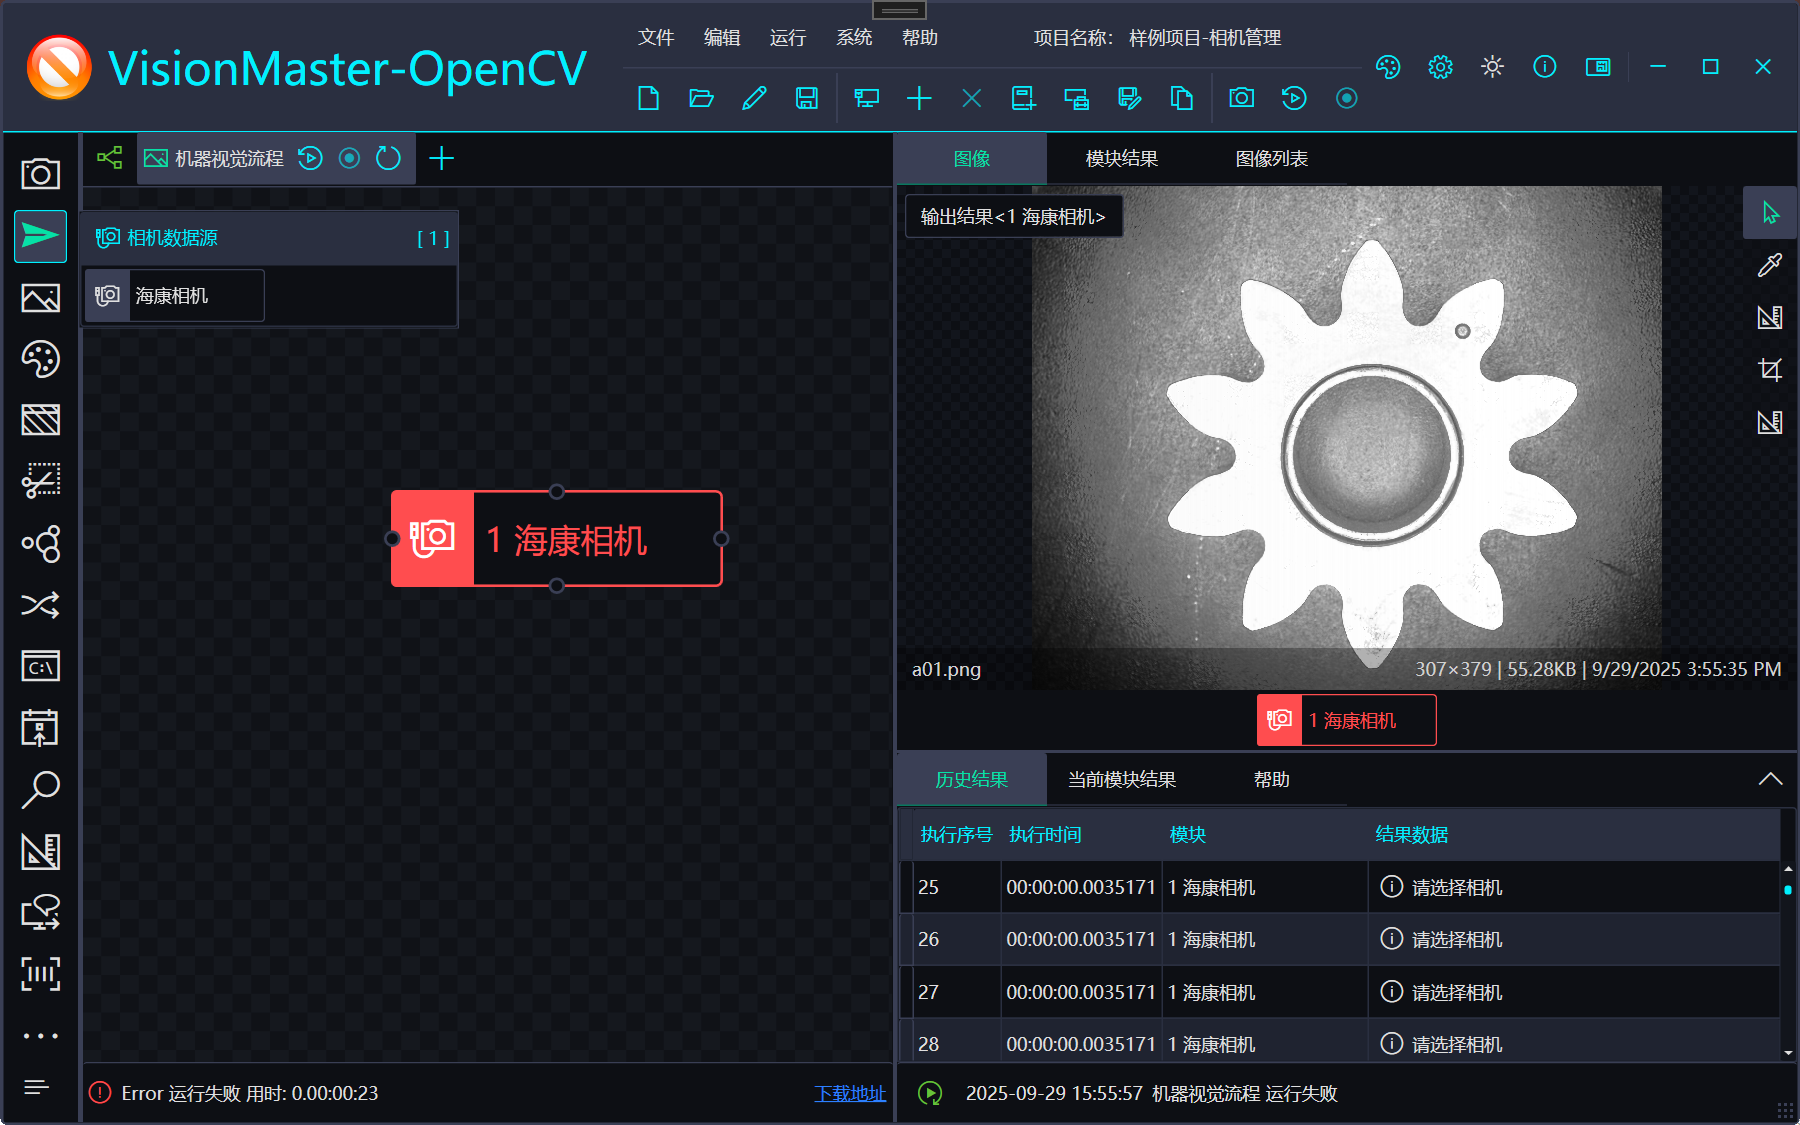The height and width of the screenshot is (1125, 1800).
Task: Select the shuffle arrows icon in the left sidebar
Action: click(x=41, y=605)
